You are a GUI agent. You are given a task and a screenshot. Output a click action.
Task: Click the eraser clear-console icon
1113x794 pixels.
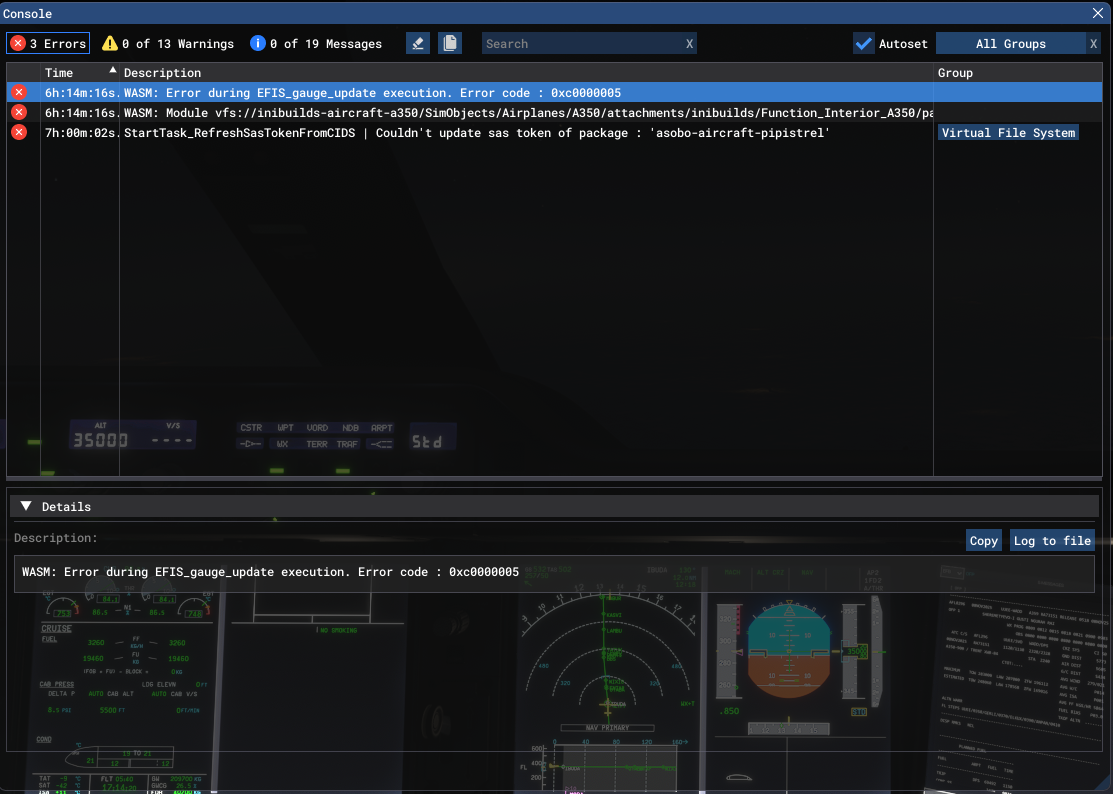click(418, 43)
